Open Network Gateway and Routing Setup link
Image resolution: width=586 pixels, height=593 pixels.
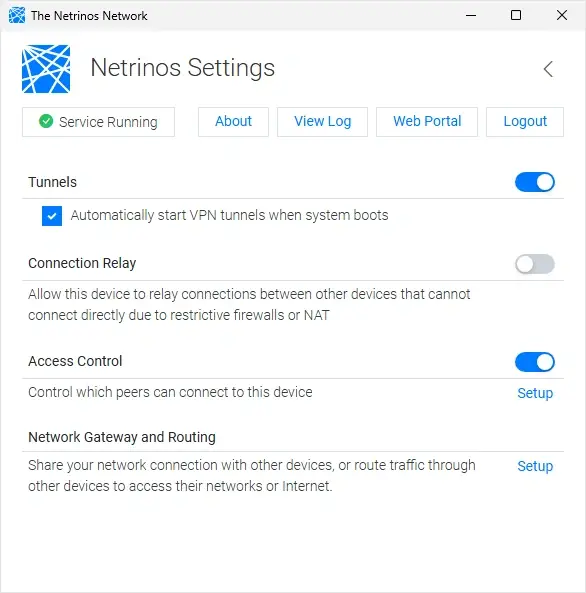pyautogui.click(x=535, y=466)
